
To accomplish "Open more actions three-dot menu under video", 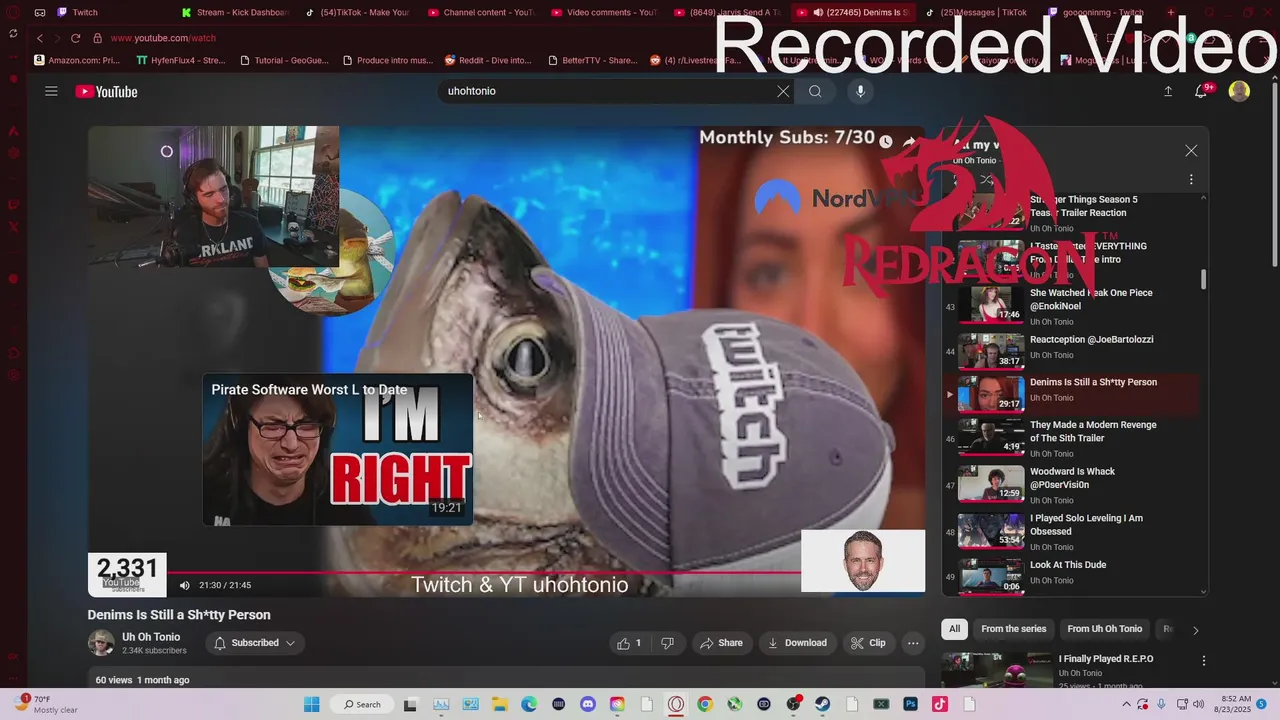I will (x=912, y=643).
